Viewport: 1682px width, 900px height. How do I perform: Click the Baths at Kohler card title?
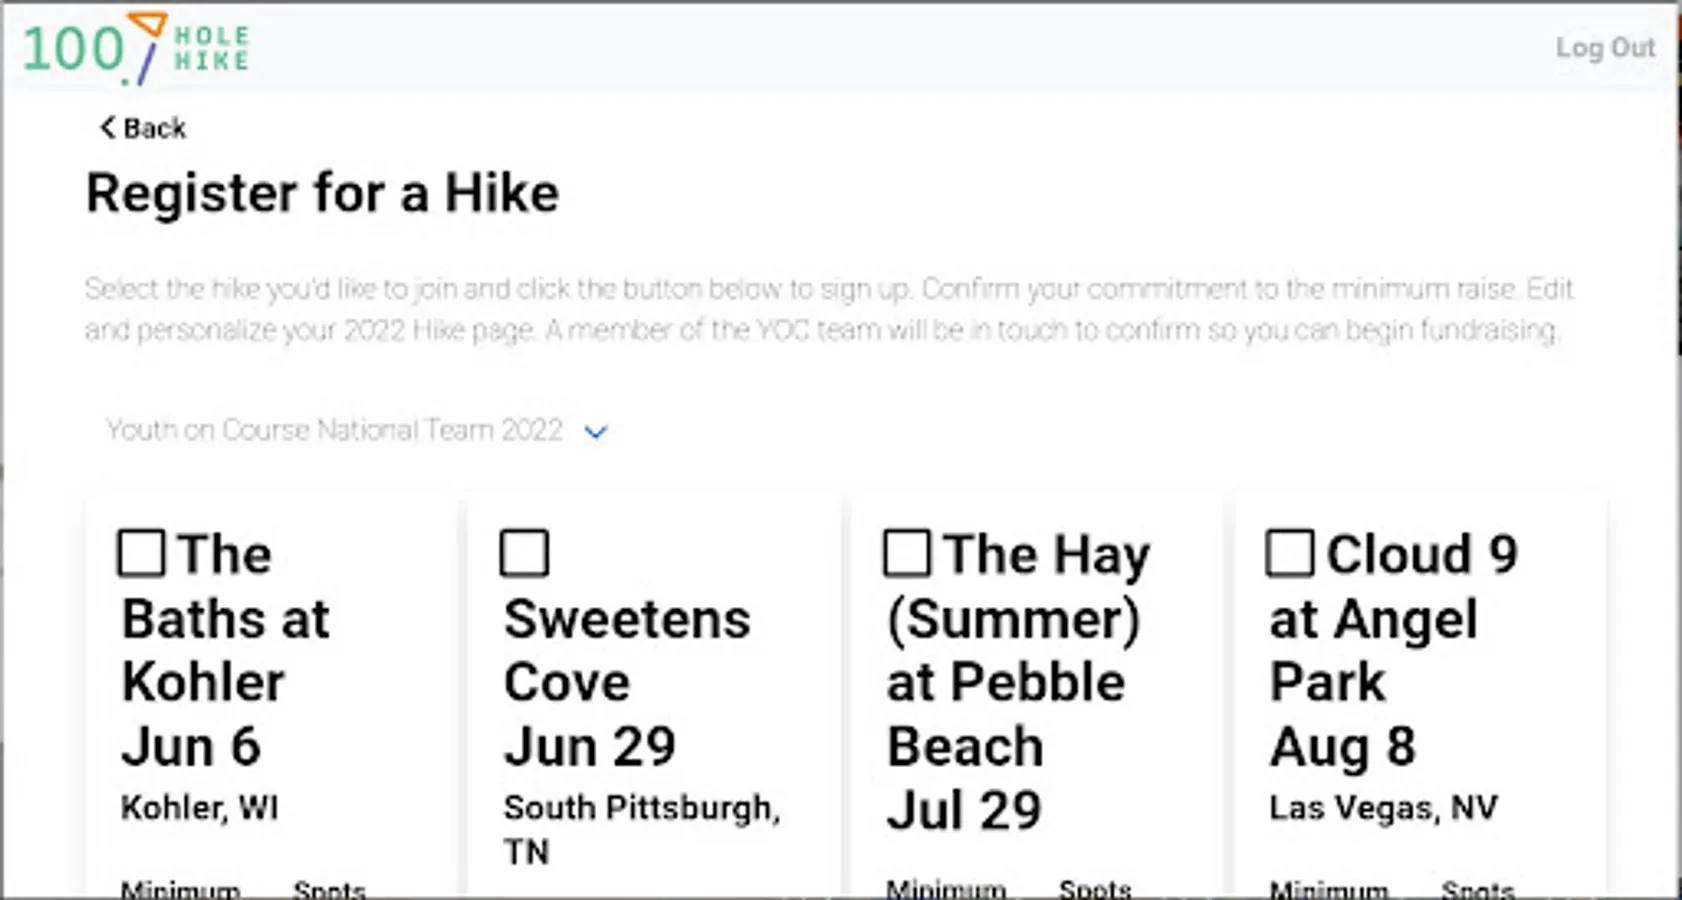[x=225, y=650]
